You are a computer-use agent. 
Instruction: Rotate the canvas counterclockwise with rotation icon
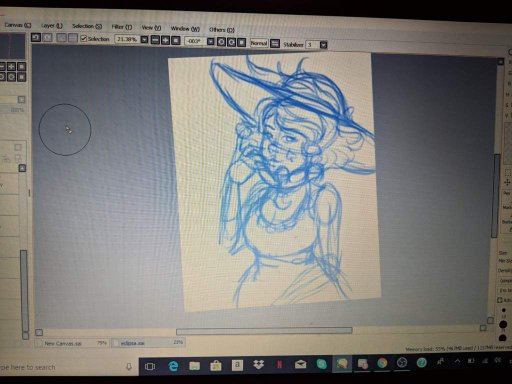tap(221, 42)
